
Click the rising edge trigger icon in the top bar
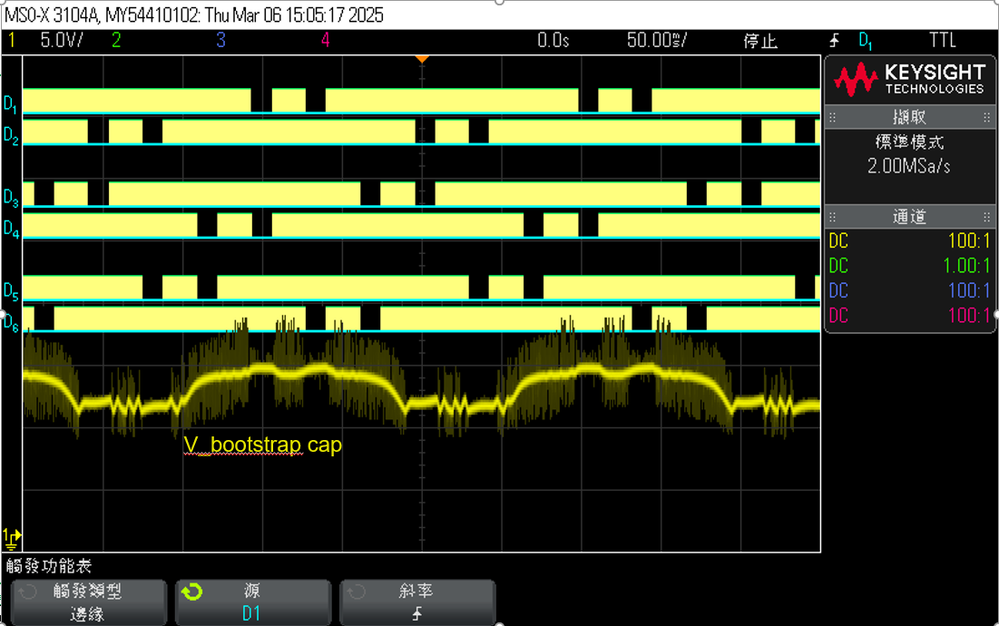point(834,41)
